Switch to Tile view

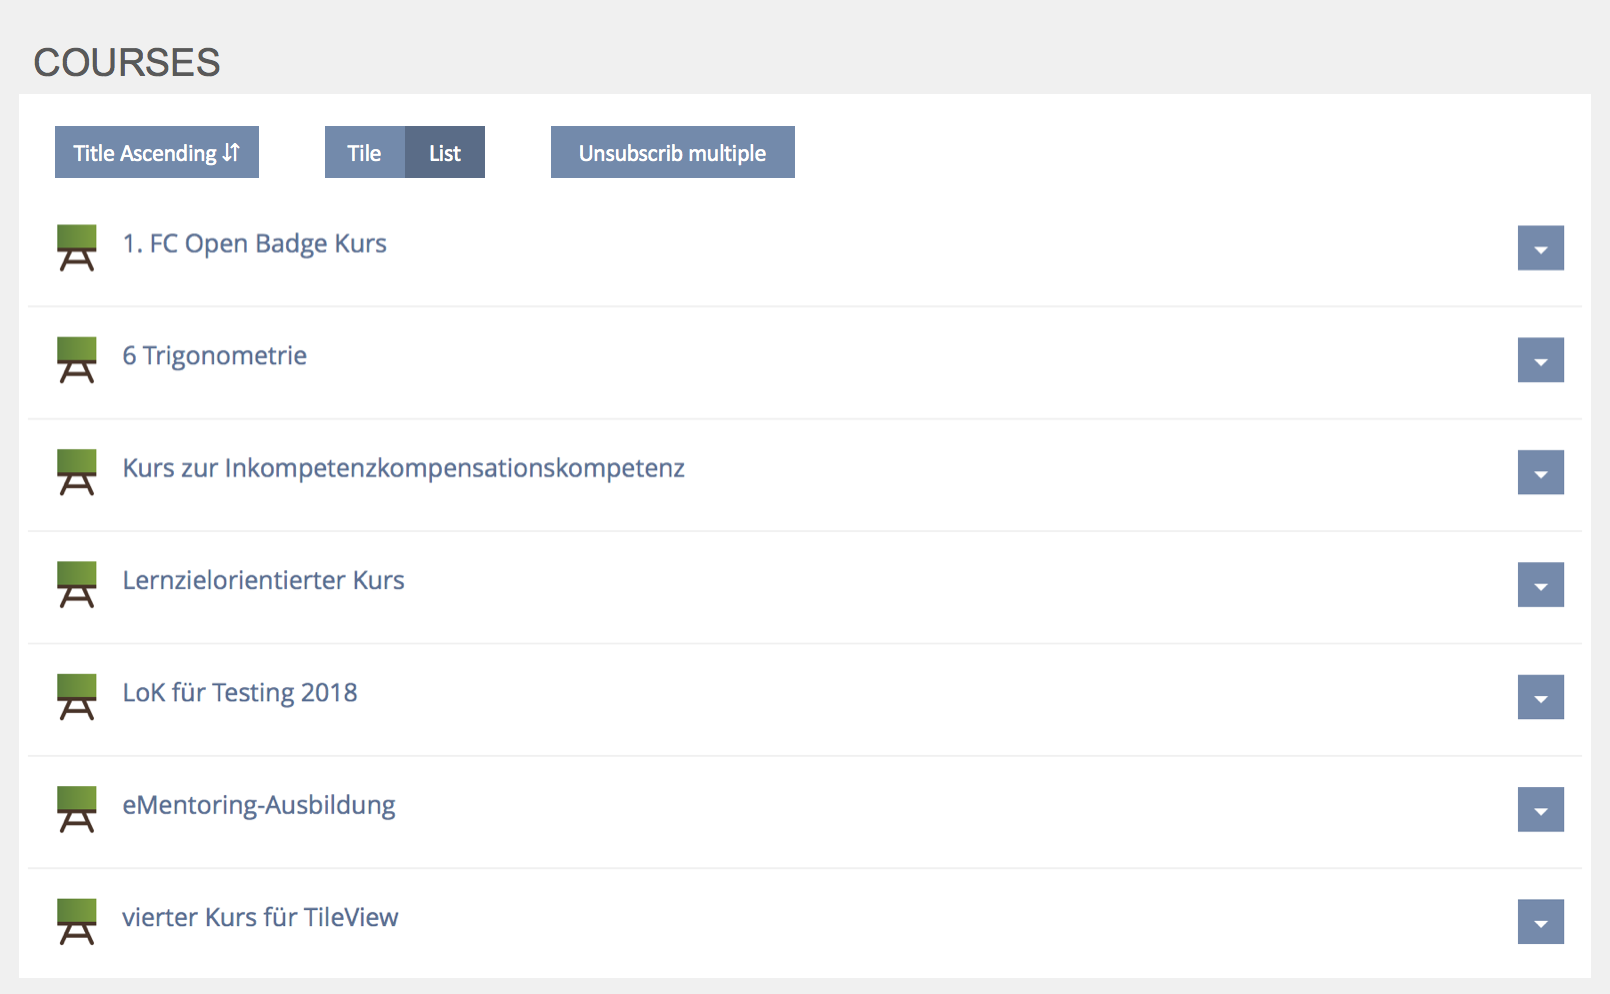tap(364, 153)
